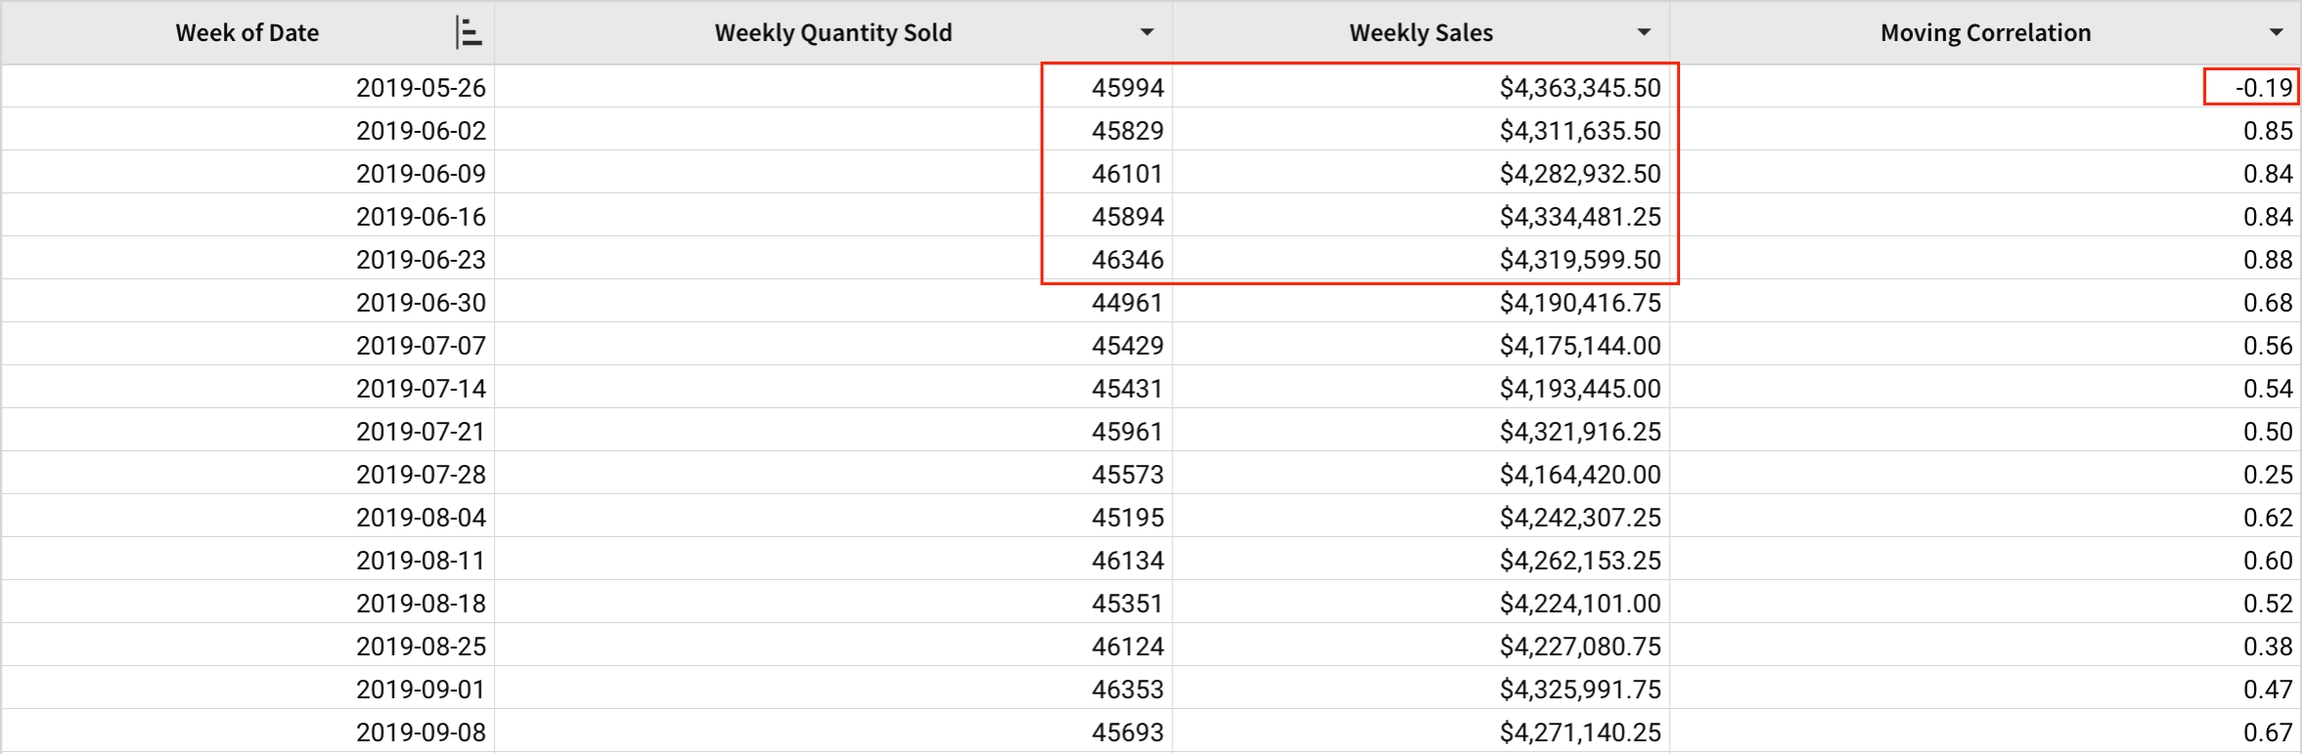Select the date cell 2019-06-30
This screenshot has height=754, width=2304.
click(x=420, y=303)
